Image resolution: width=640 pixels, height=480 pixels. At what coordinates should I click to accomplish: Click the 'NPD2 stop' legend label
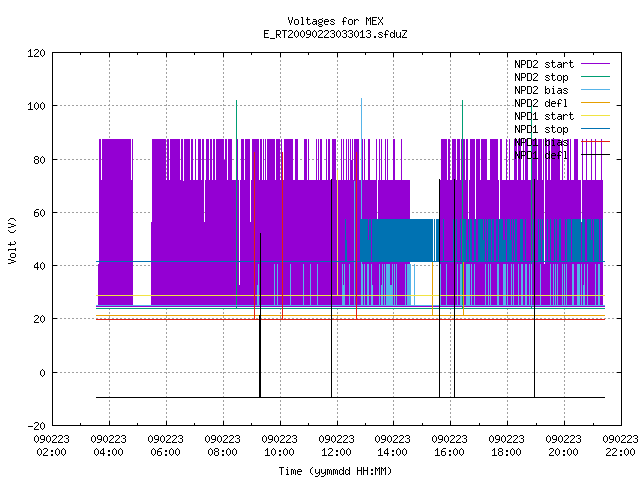click(x=541, y=77)
